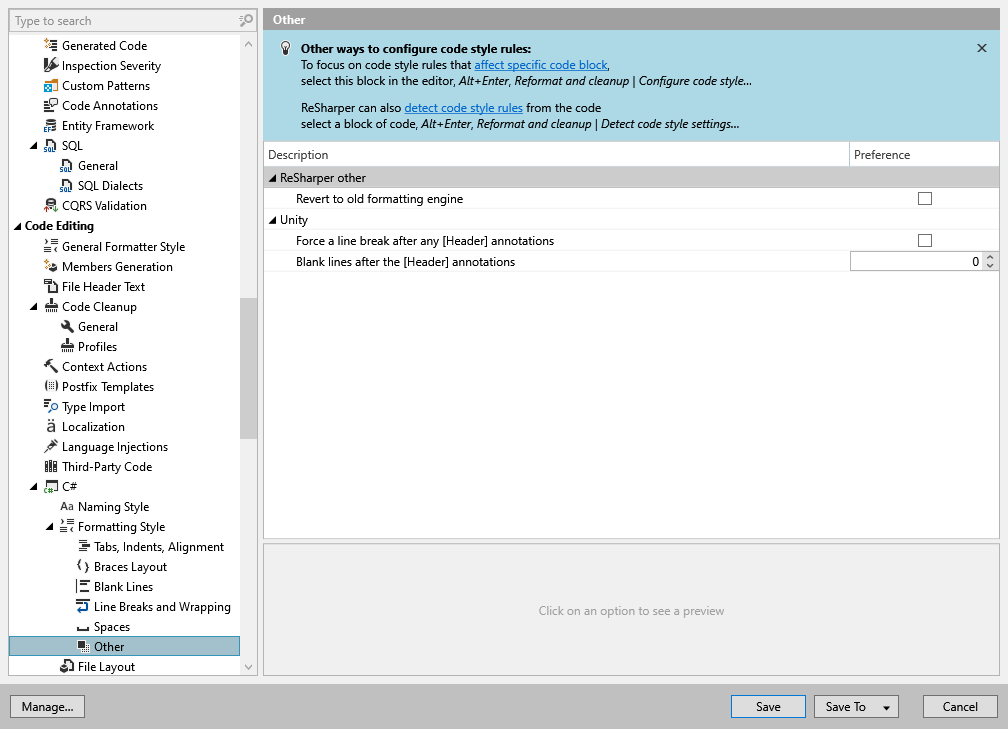Enable line break after Header annotations checkbox

tap(924, 240)
